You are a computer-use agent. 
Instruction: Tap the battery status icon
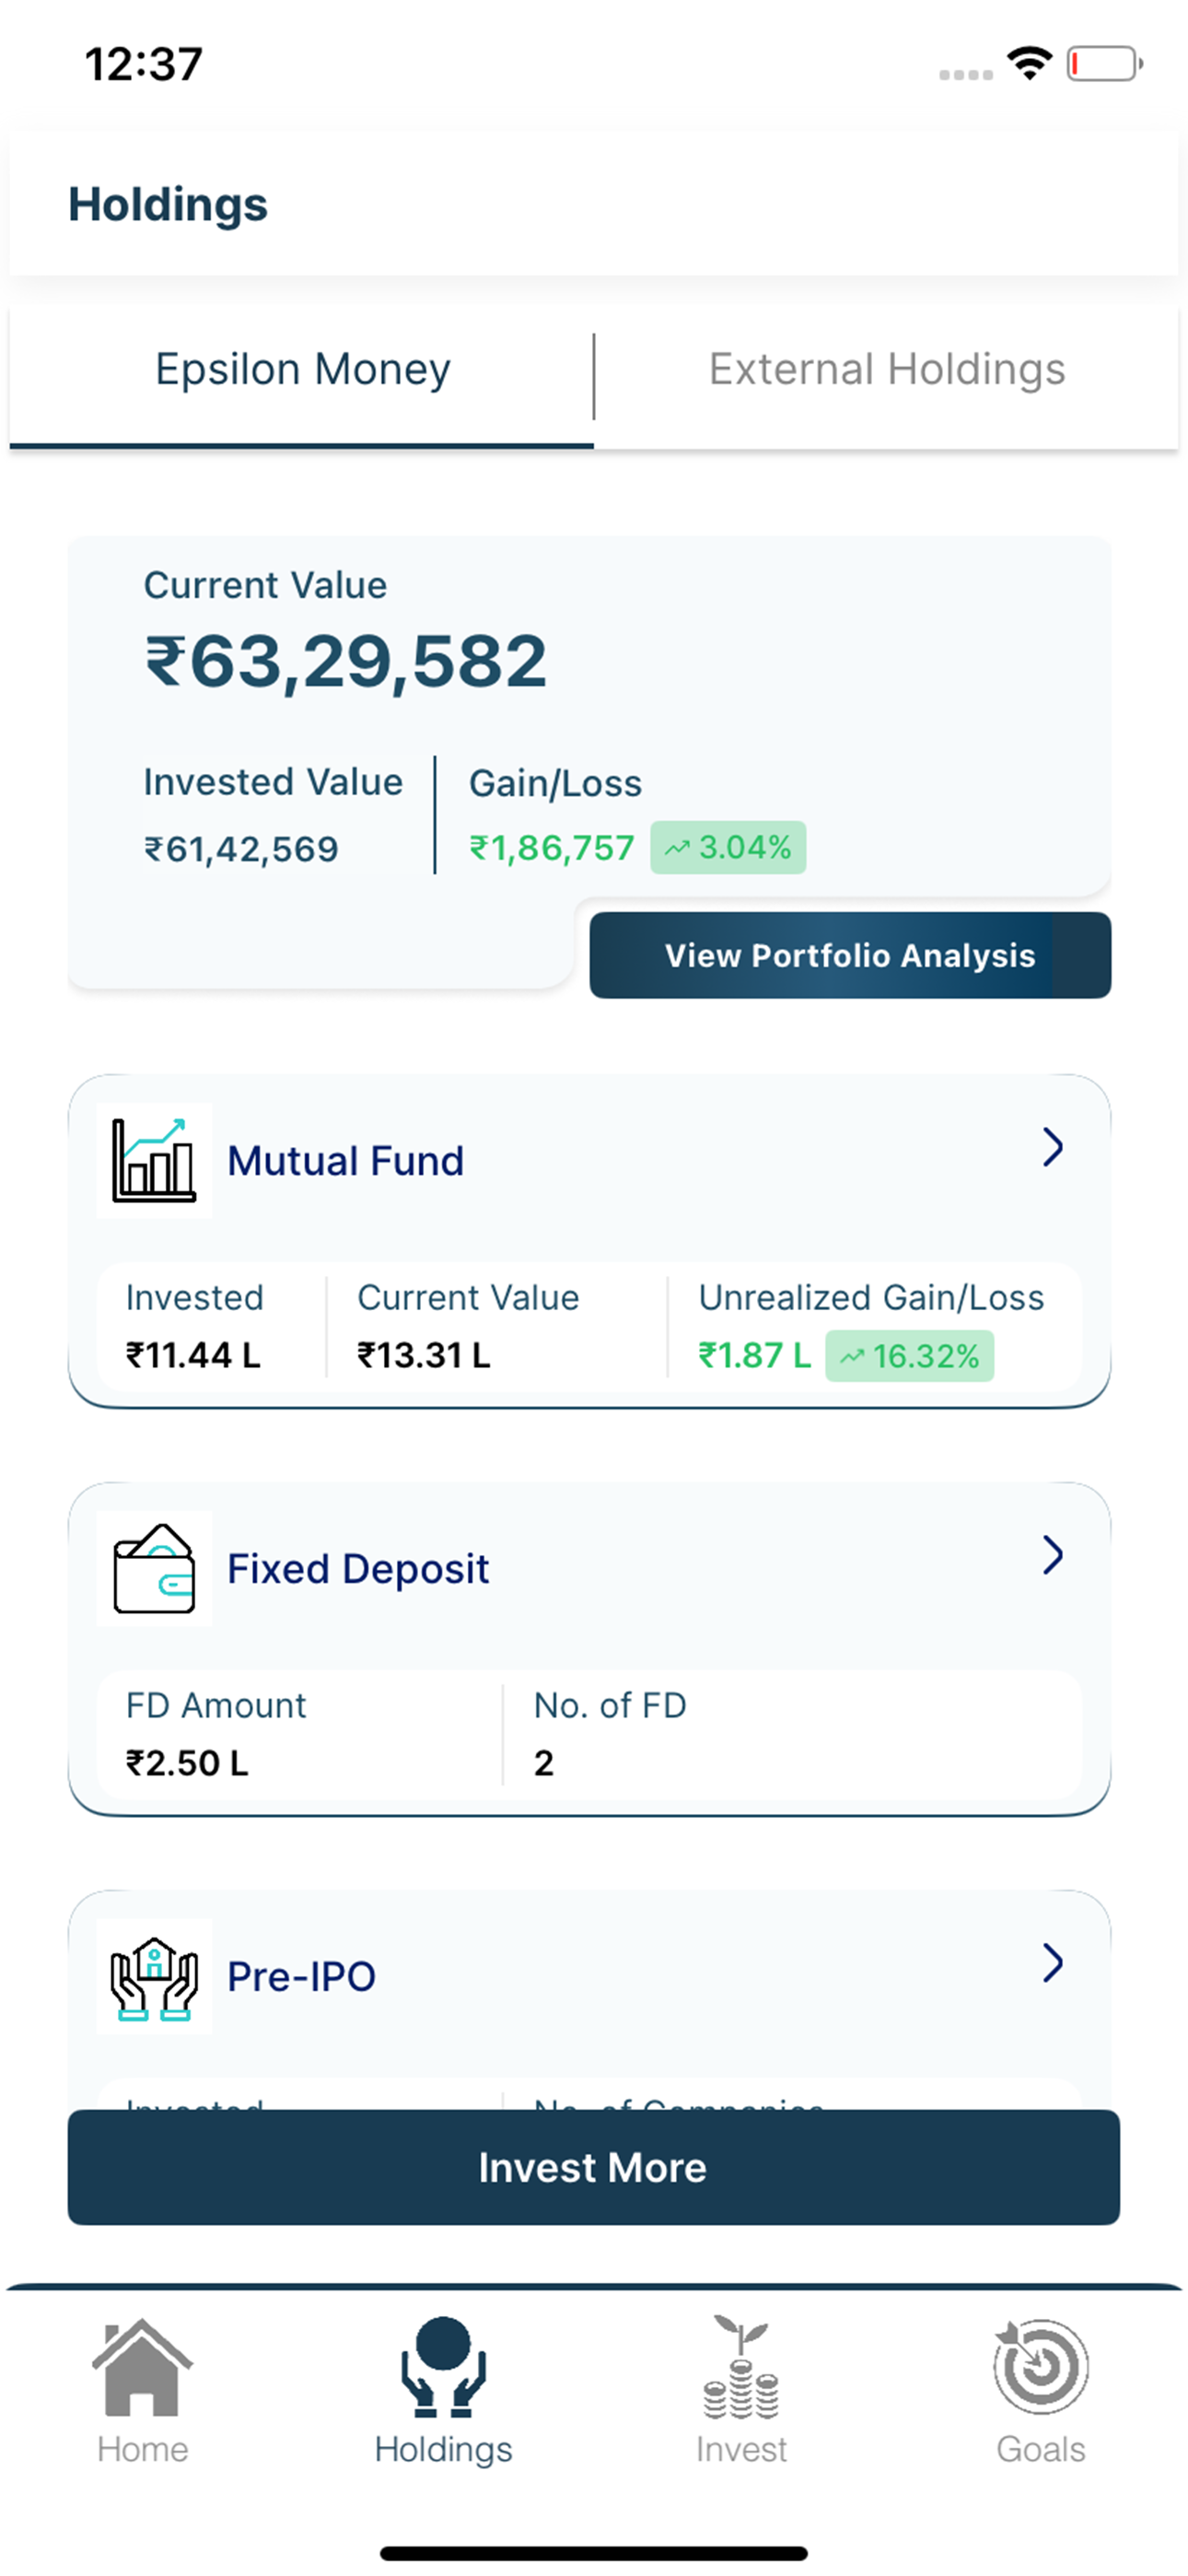pos(1104,64)
